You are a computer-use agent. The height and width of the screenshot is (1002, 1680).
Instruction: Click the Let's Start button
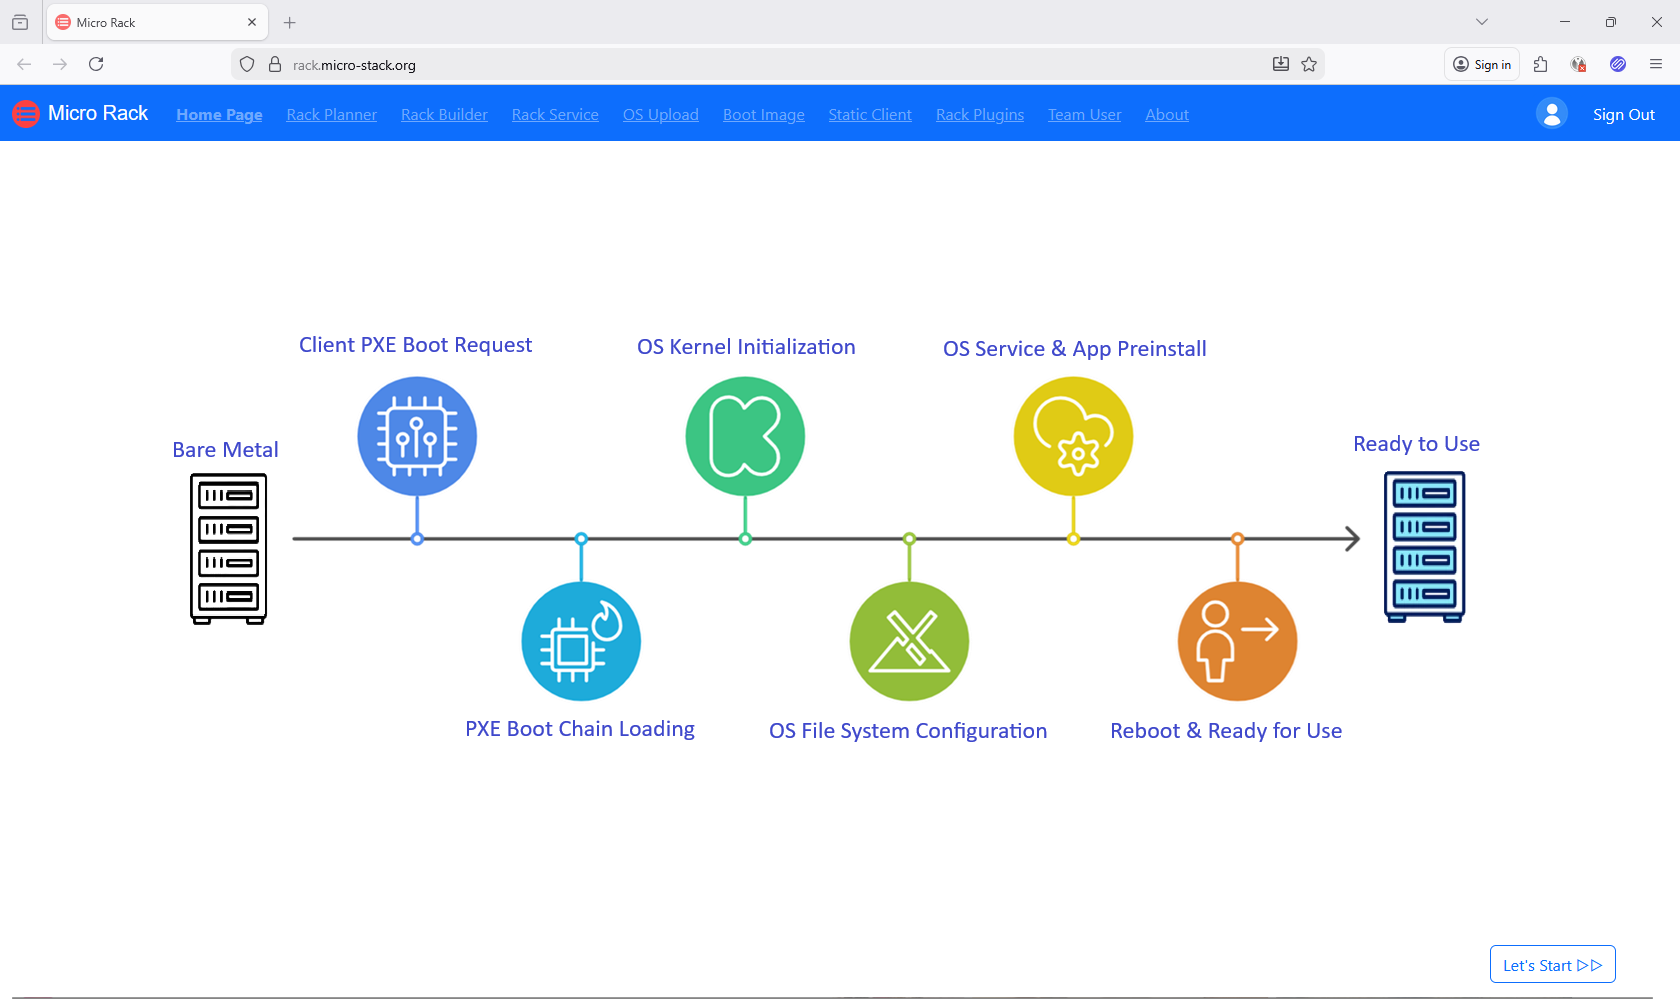[1552, 964]
